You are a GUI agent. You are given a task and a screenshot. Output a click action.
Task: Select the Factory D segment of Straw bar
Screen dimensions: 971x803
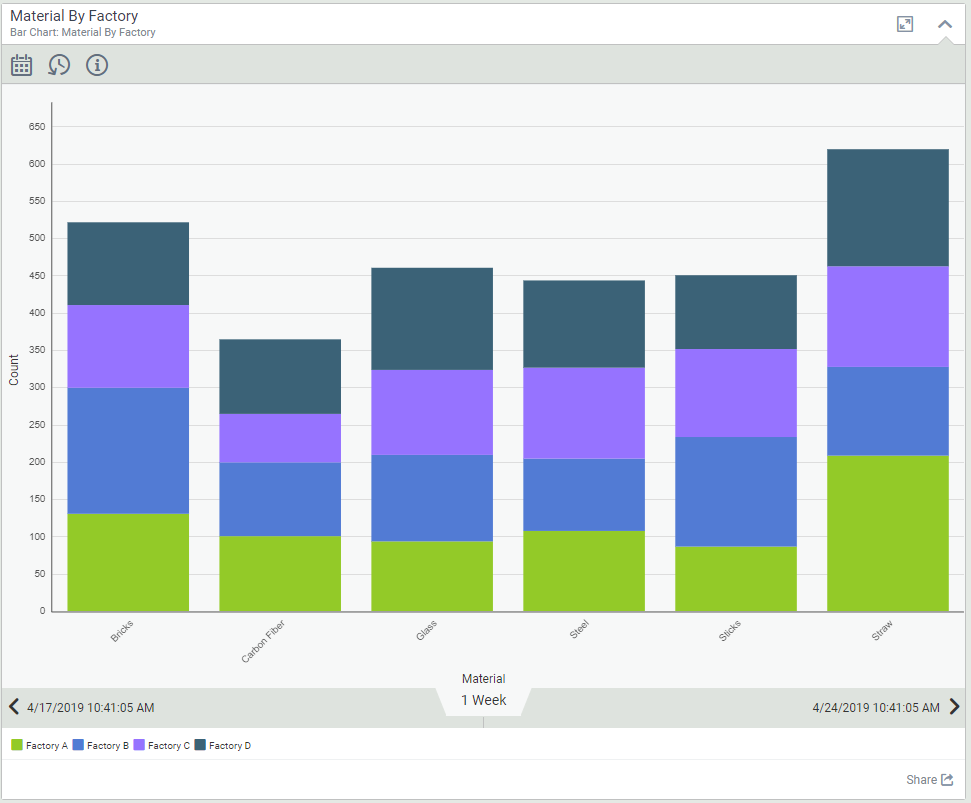(887, 207)
